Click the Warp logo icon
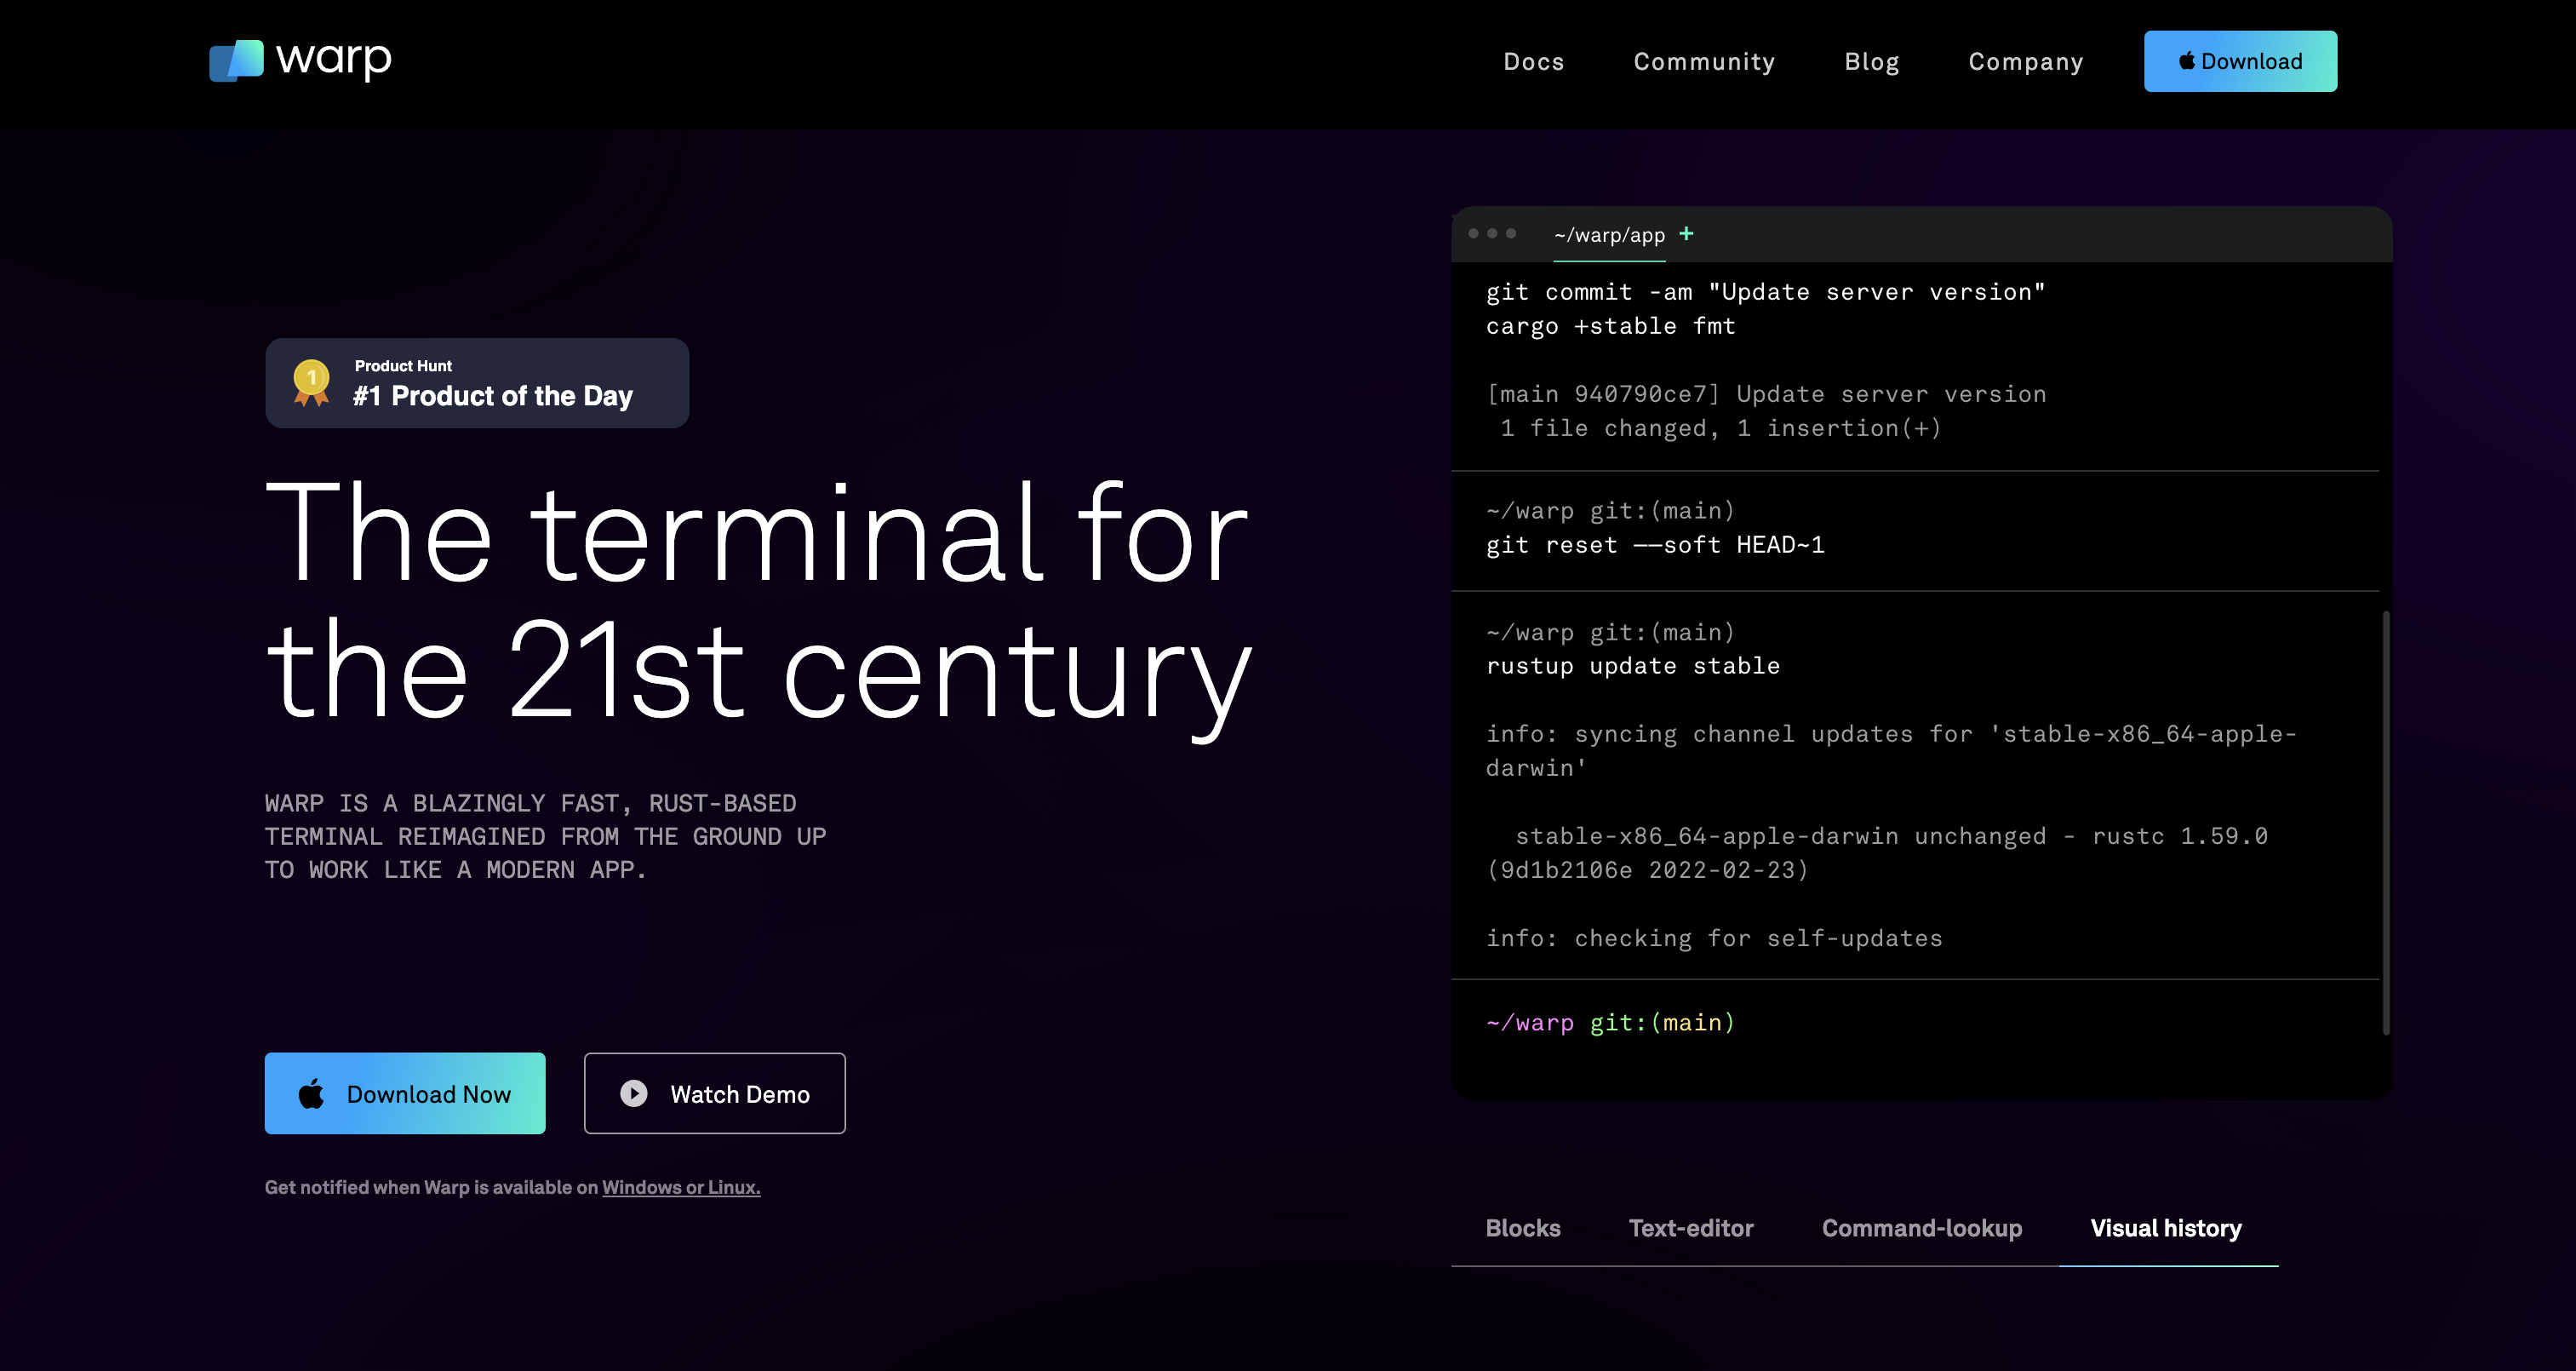This screenshot has height=1371, width=2576. coord(236,60)
